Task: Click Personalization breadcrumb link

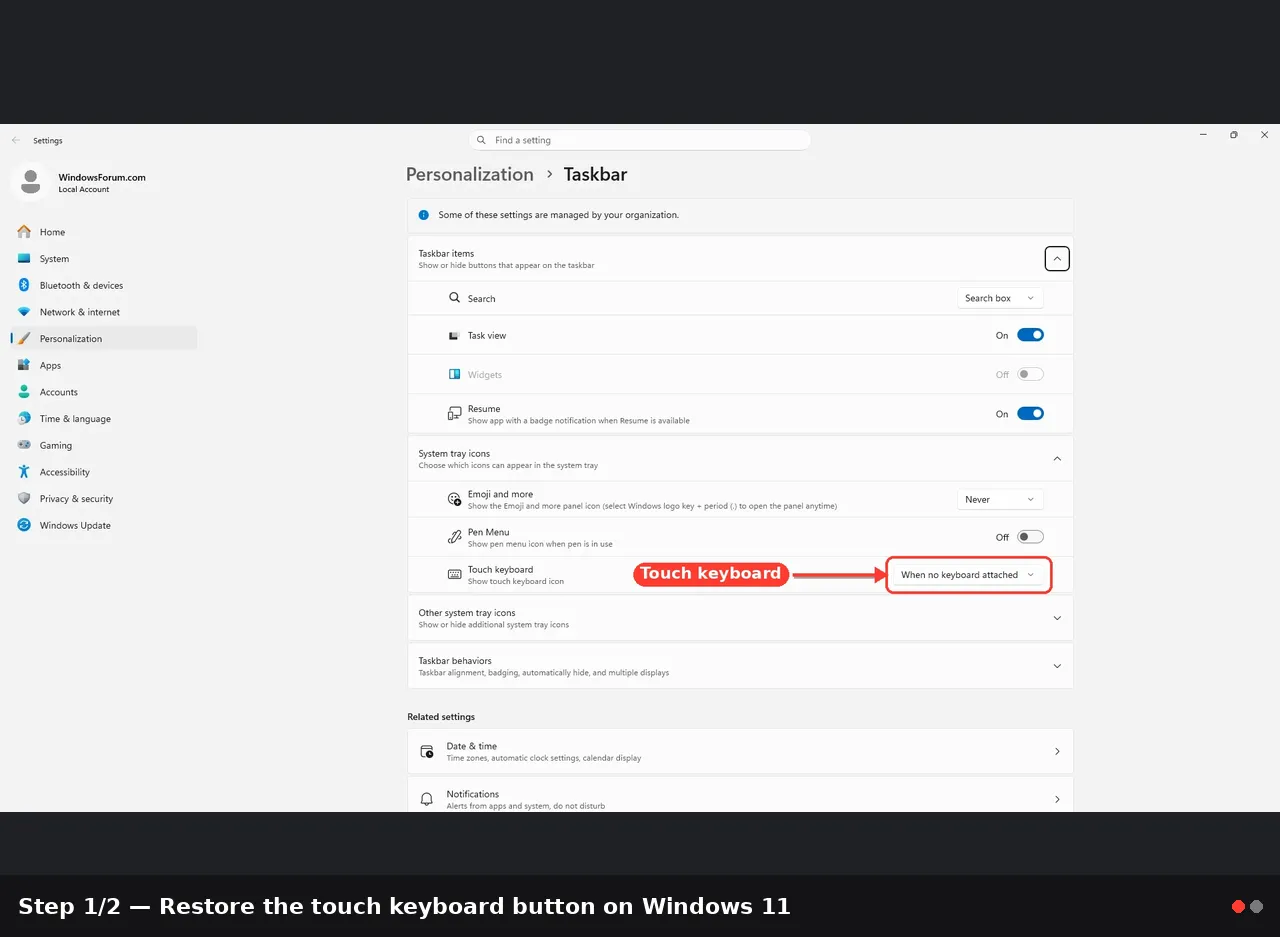Action: (x=470, y=174)
